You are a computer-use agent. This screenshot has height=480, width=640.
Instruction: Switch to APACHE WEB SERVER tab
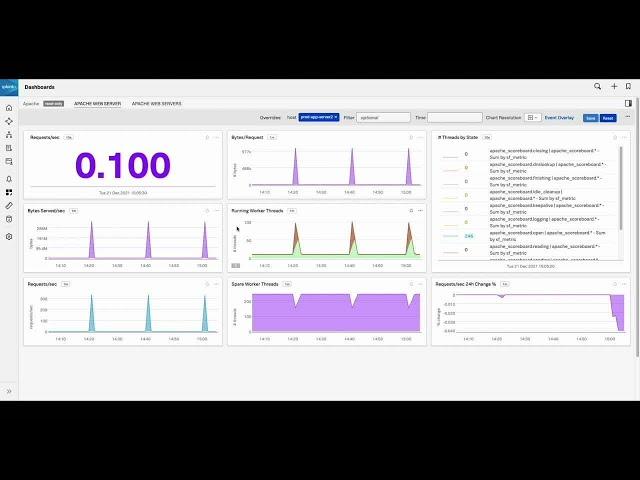coord(97,104)
